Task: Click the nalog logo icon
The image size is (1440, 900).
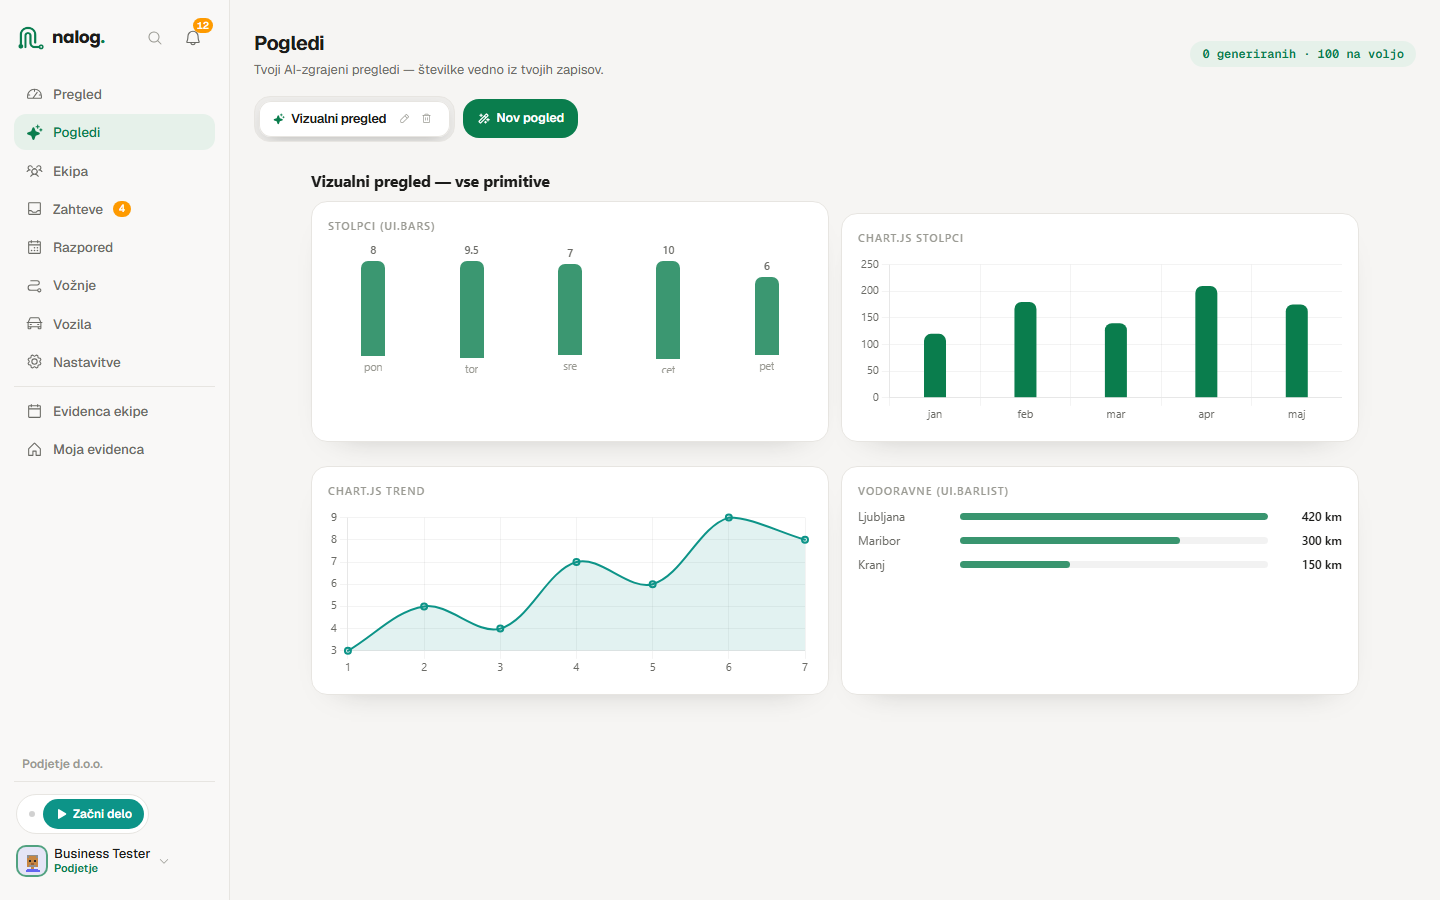Action: pyautogui.click(x=31, y=38)
